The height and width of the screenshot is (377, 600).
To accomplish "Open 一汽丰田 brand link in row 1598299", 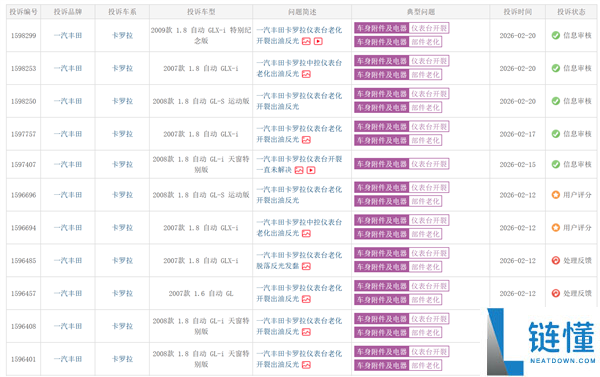I will [68, 36].
